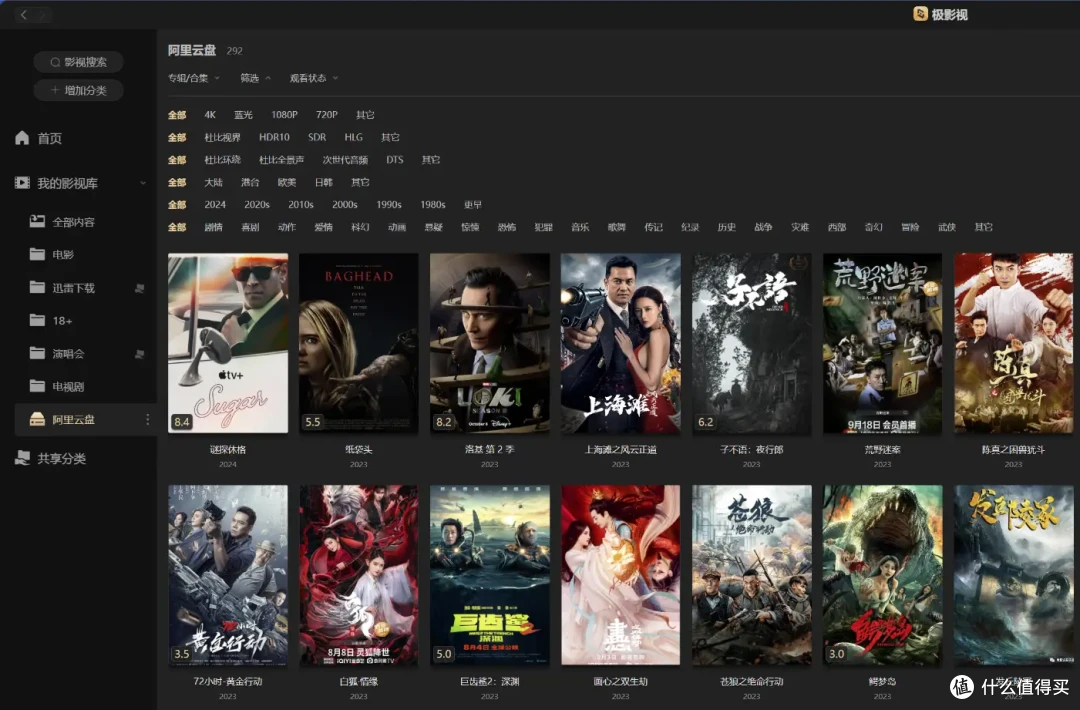Expand the 专辑/合集 dropdown

coord(194,78)
